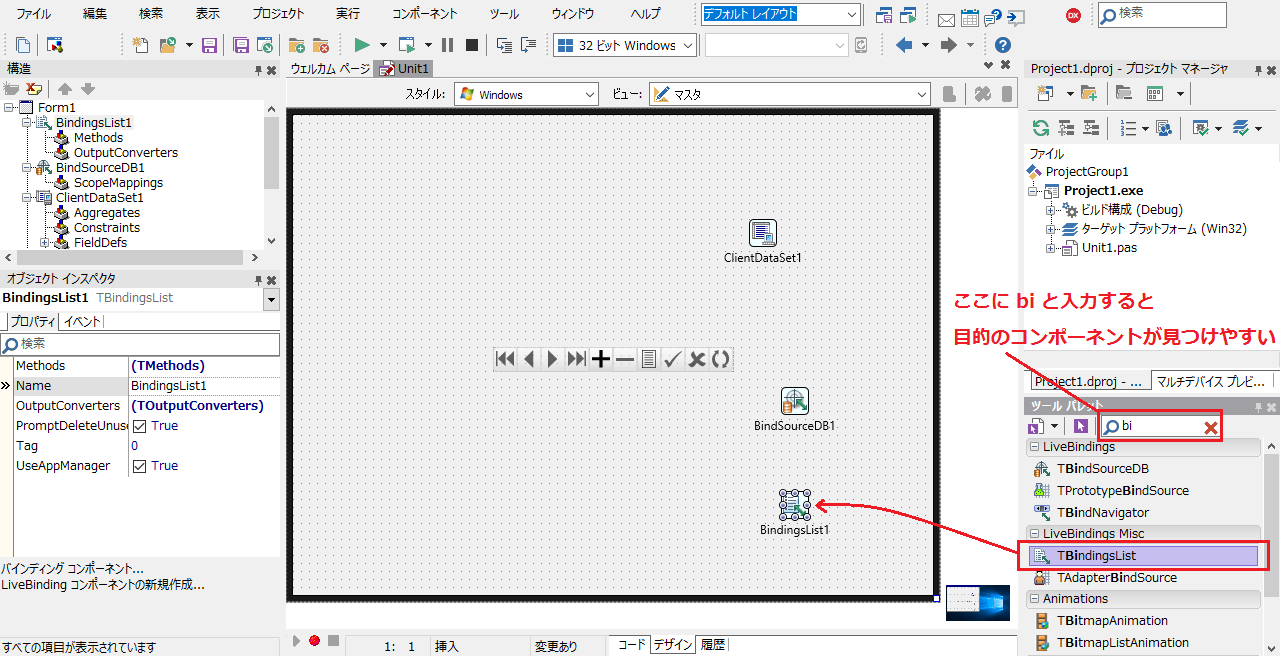
Task: Run the project with the green play icon
Action: click(x=360, y=45)
